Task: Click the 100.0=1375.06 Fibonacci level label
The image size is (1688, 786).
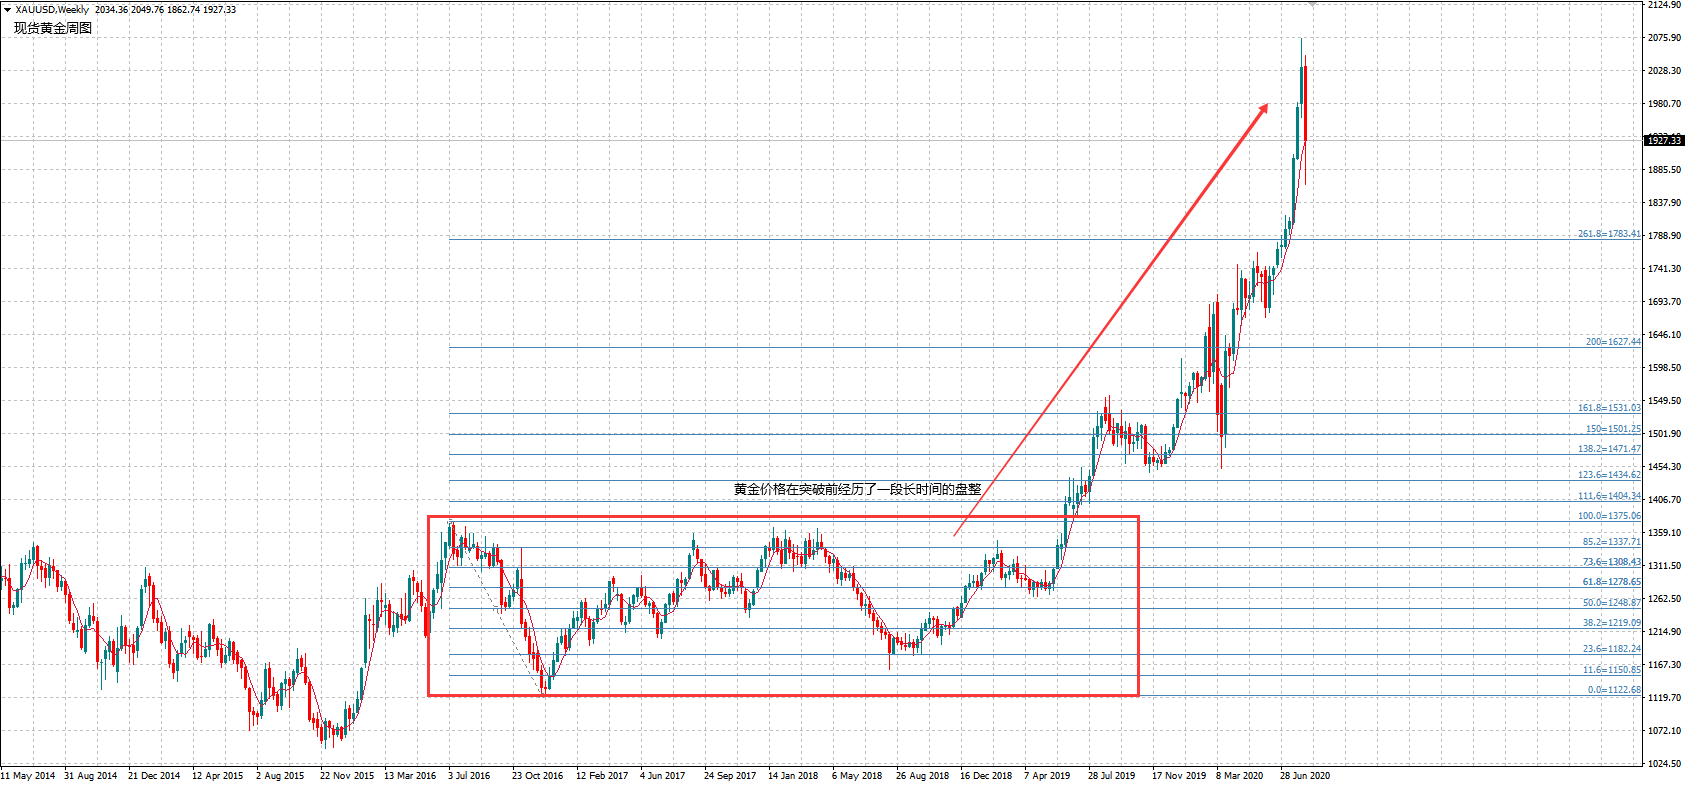Action: click(1609, 516)
